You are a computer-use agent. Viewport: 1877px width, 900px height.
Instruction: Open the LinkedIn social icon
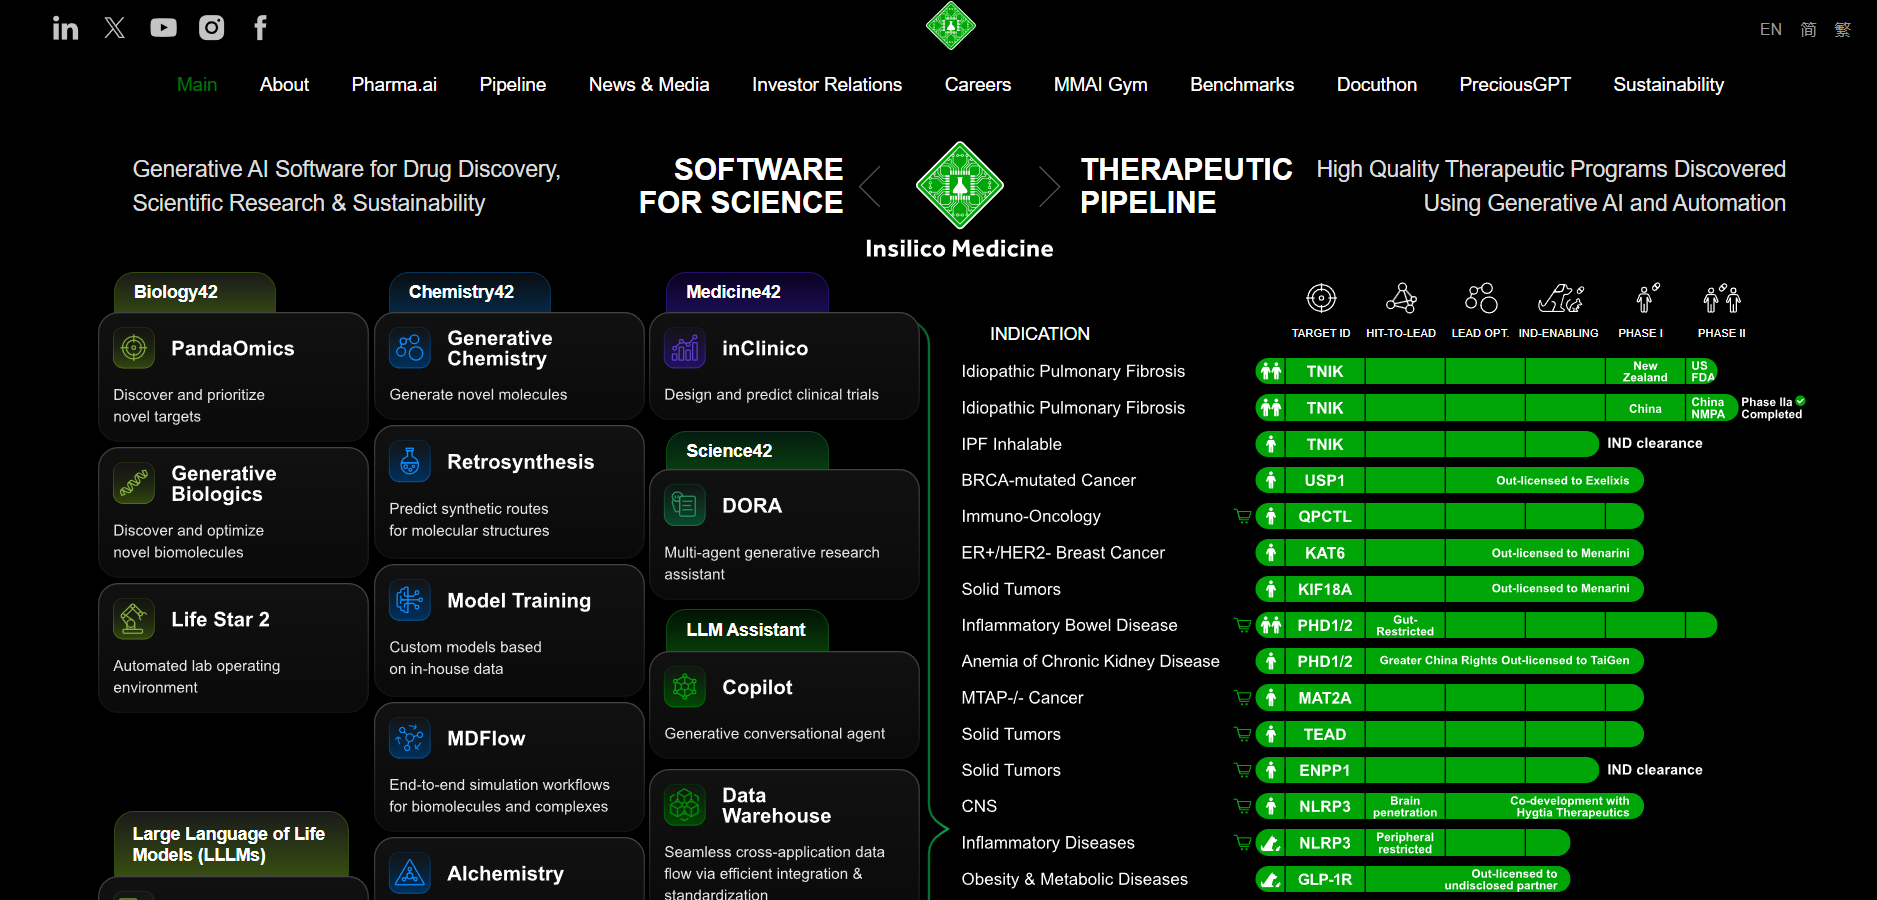[x=66, y=28]
